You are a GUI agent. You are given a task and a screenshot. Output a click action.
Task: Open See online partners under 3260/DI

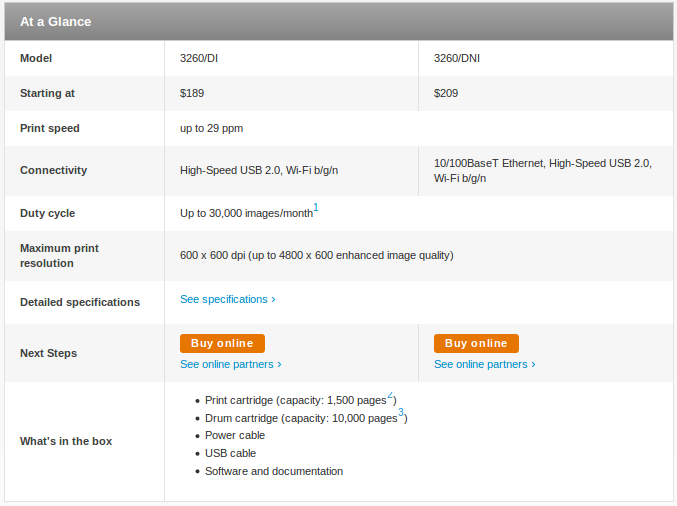tap(230, 365)
